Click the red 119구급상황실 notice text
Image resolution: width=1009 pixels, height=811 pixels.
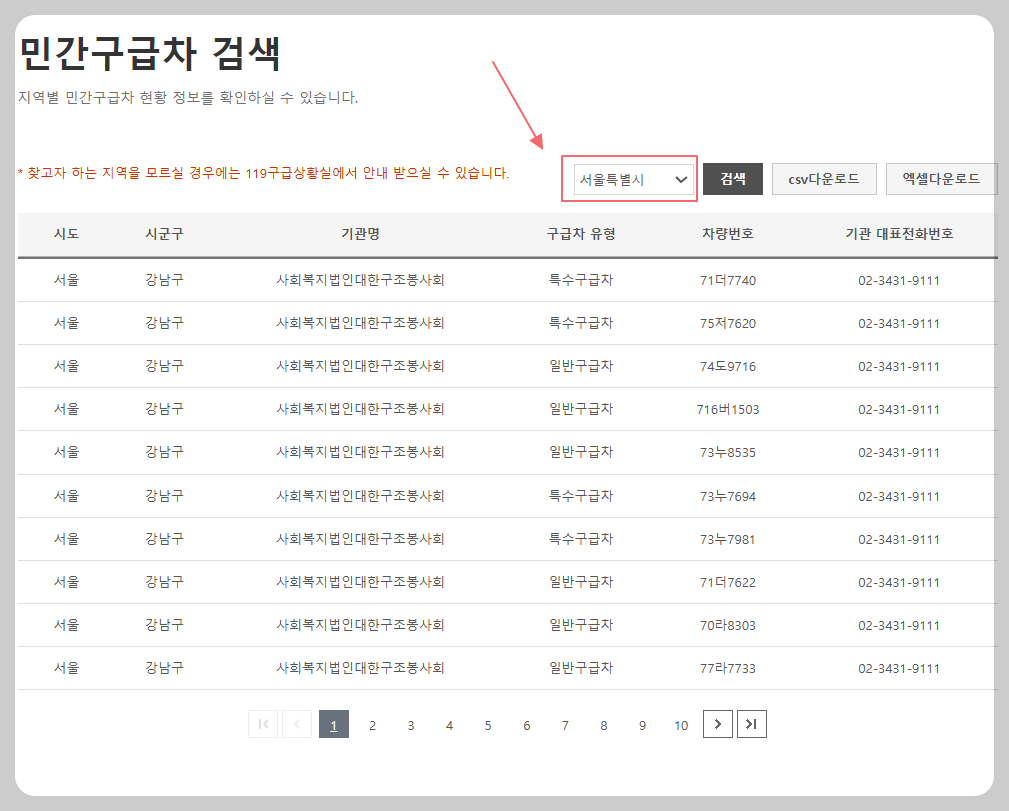[x=263, y=173]
